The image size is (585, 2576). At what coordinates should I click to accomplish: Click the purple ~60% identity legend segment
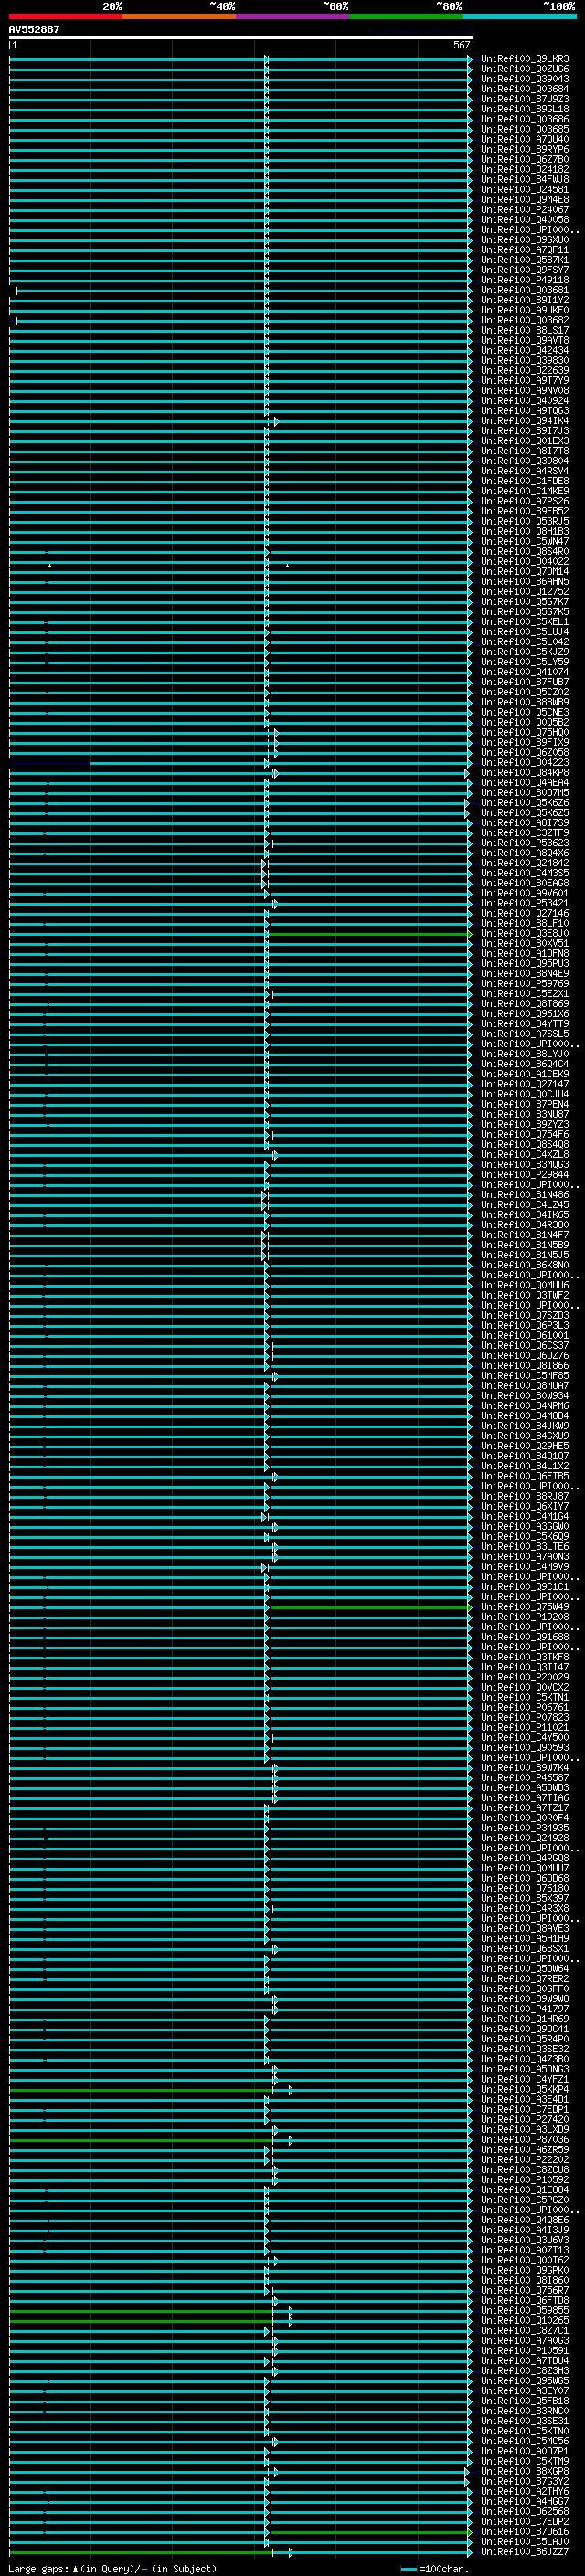[293, 16]
